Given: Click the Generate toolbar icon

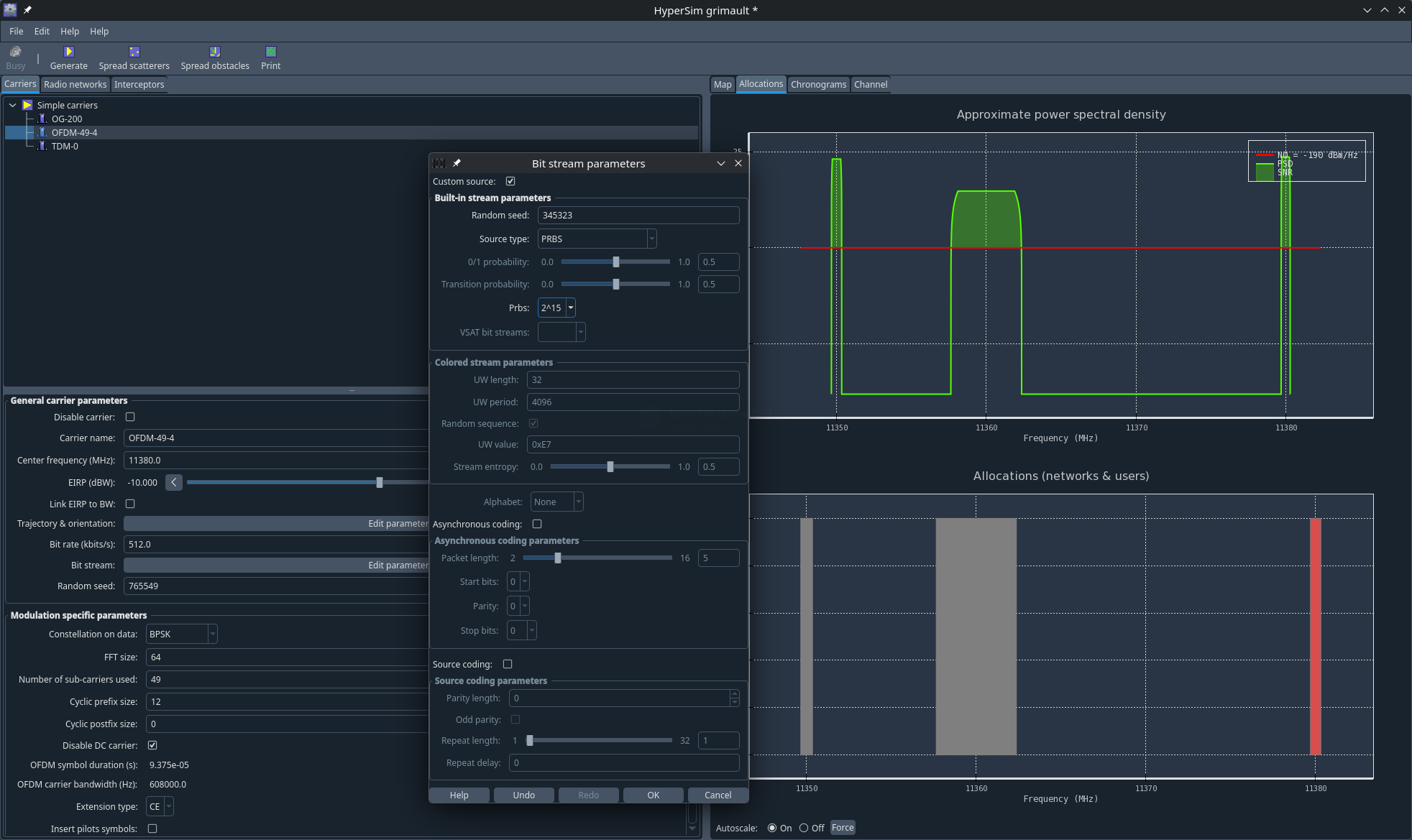Looking at the screenshot, I should pos(69,52).
